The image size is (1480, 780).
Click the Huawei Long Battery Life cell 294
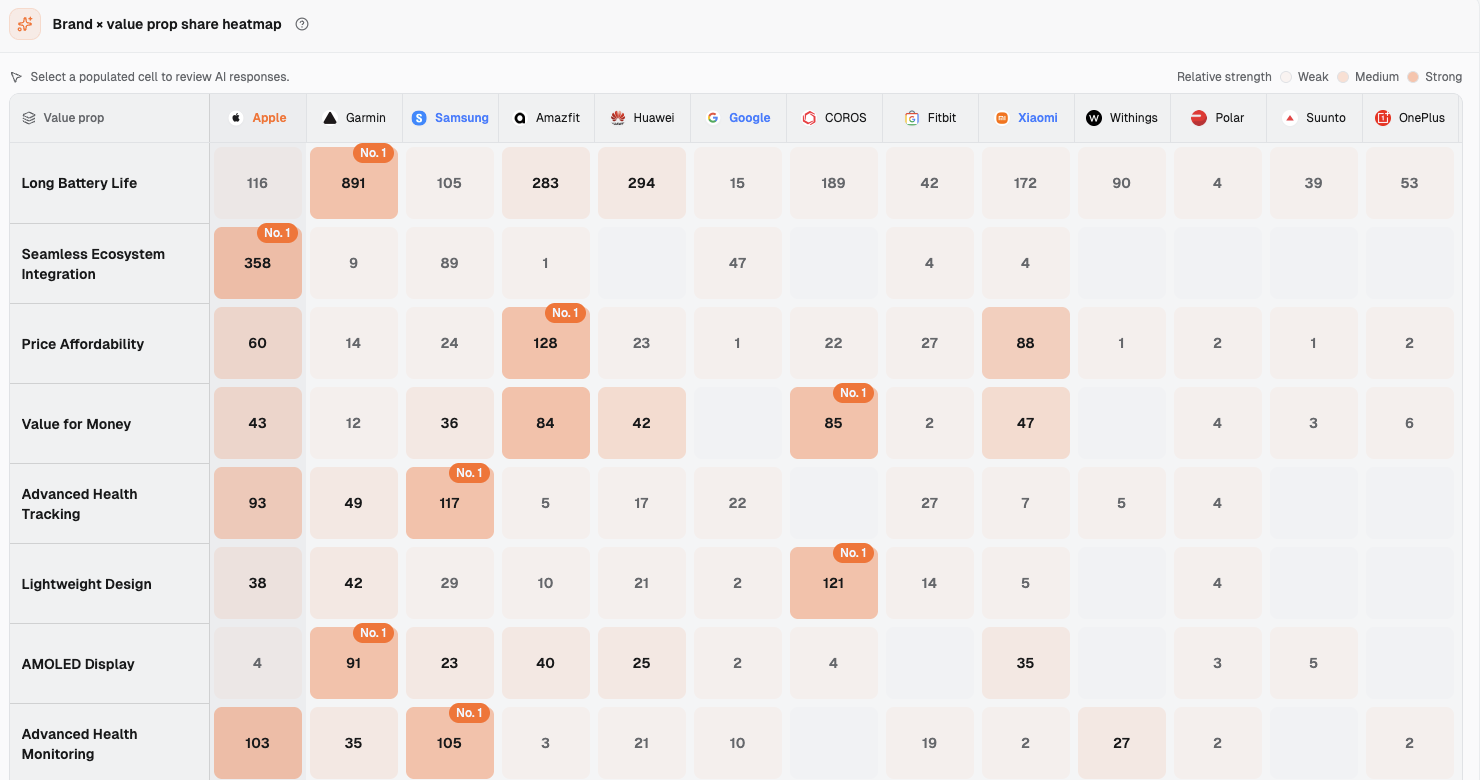point(642,183)
